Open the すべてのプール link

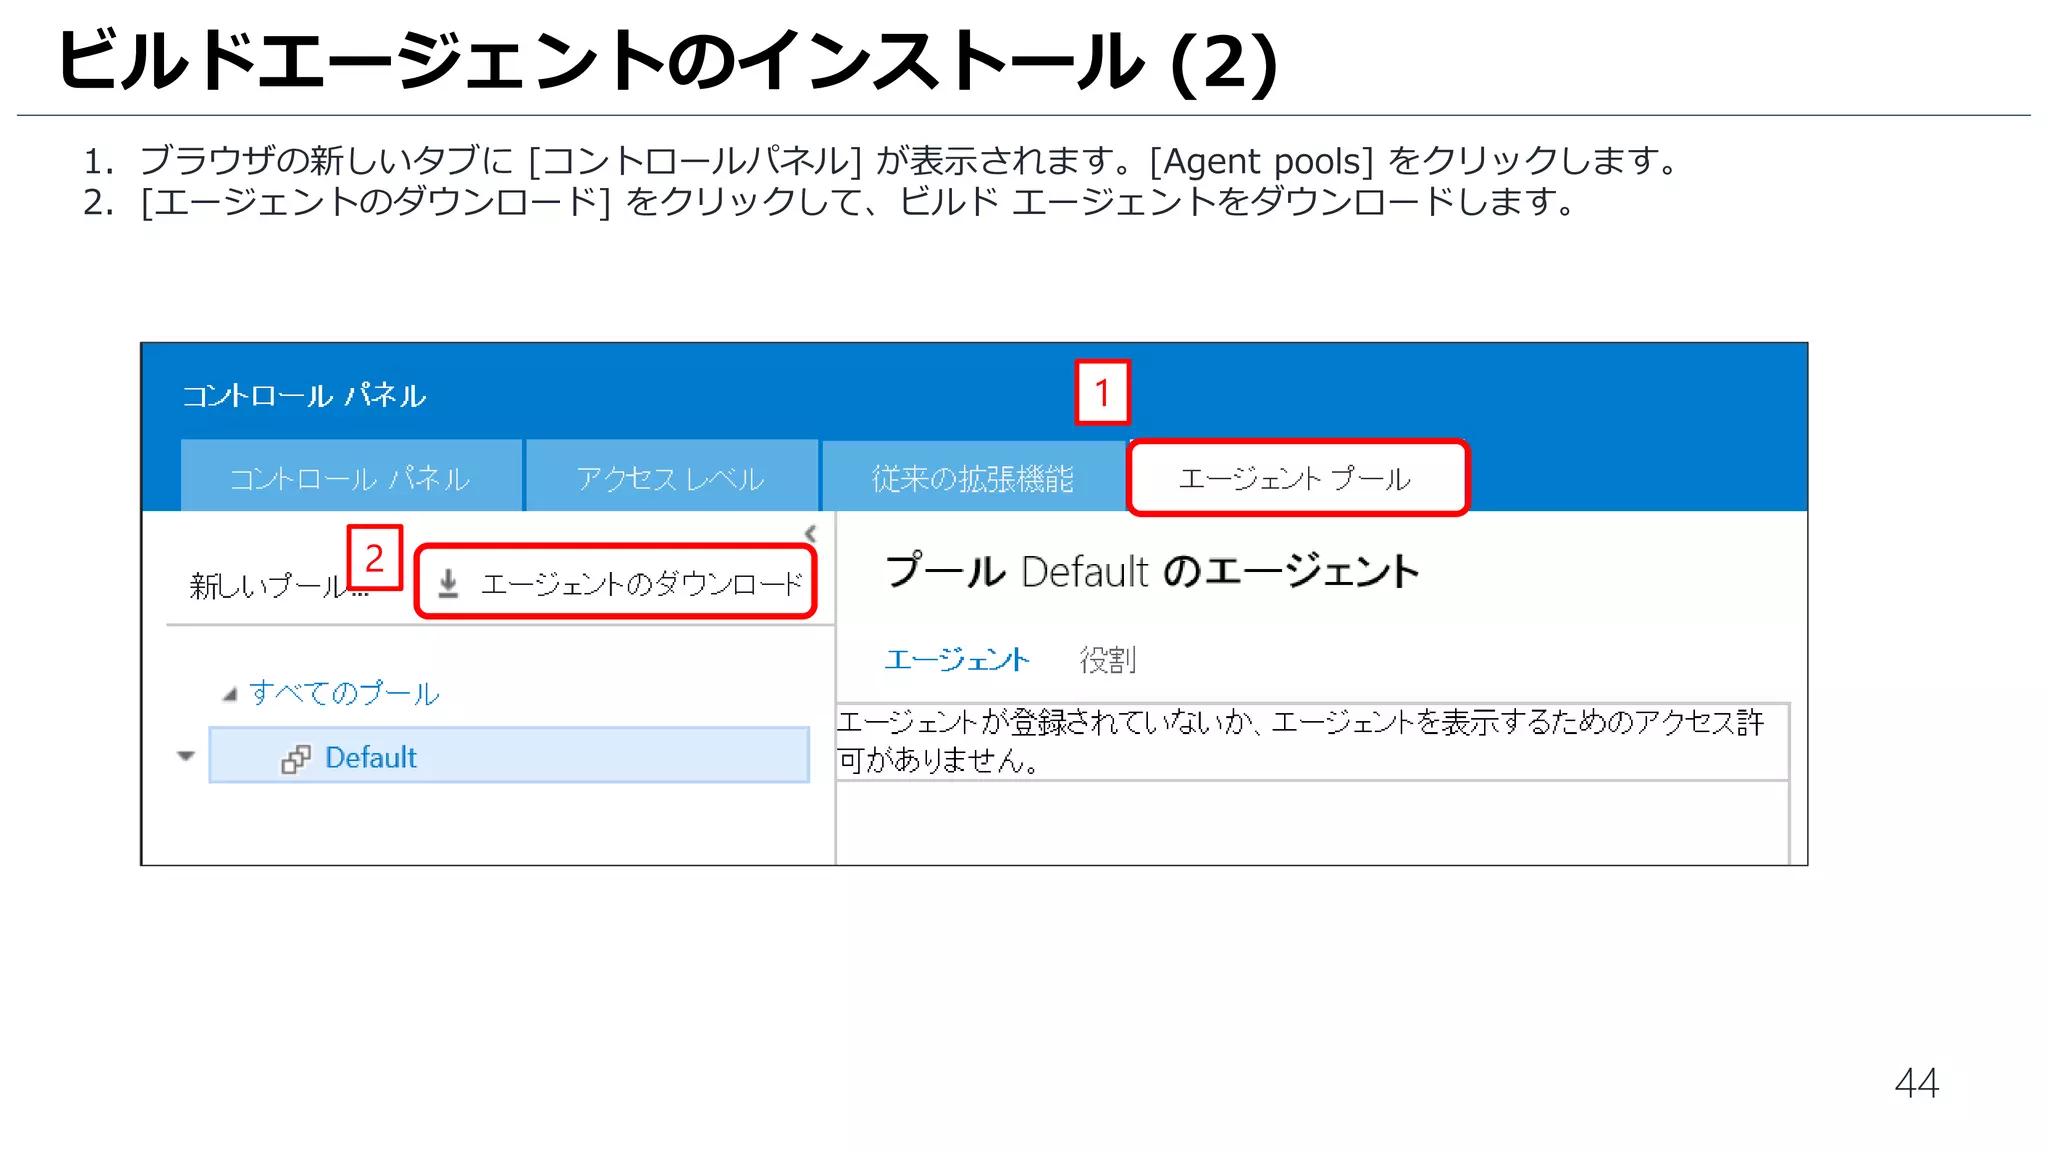[x=344, y=693]
